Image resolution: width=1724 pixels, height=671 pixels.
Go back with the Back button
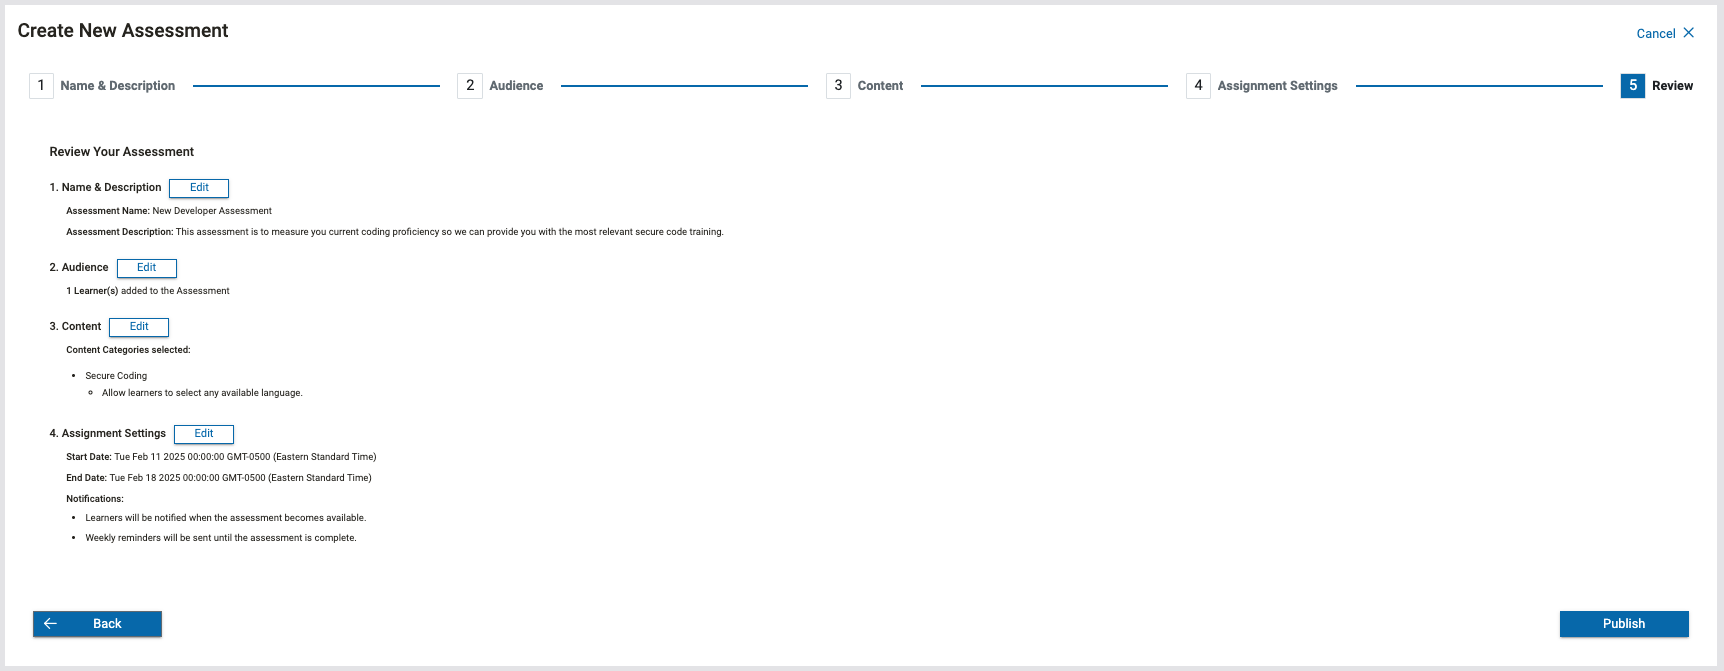pyautogui.click(x=98, y=624)
